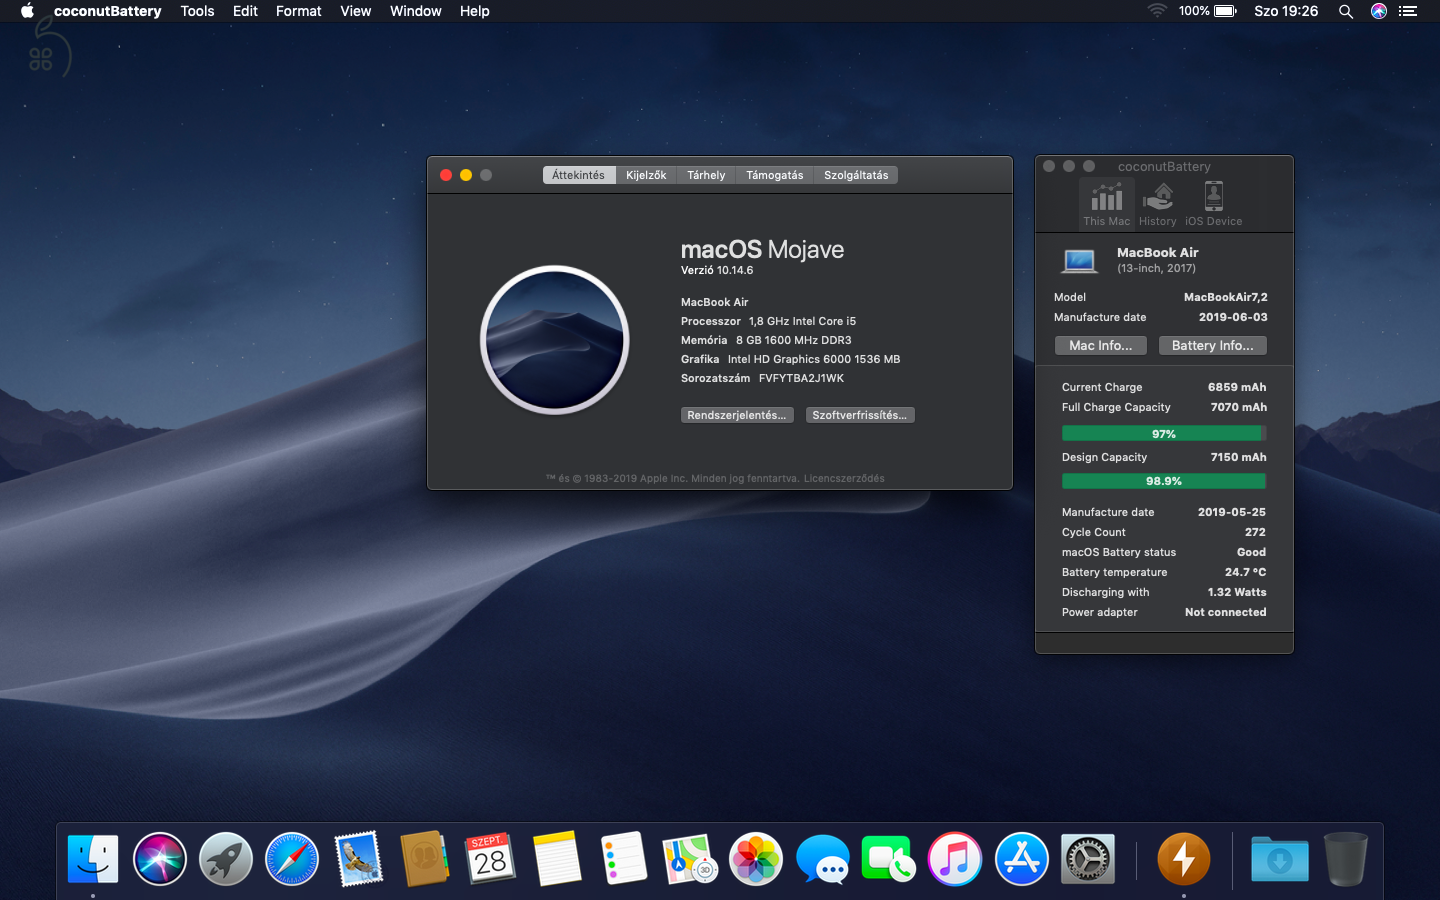Open the View menu
The image size is (1440, 900).
coord(355,11)
